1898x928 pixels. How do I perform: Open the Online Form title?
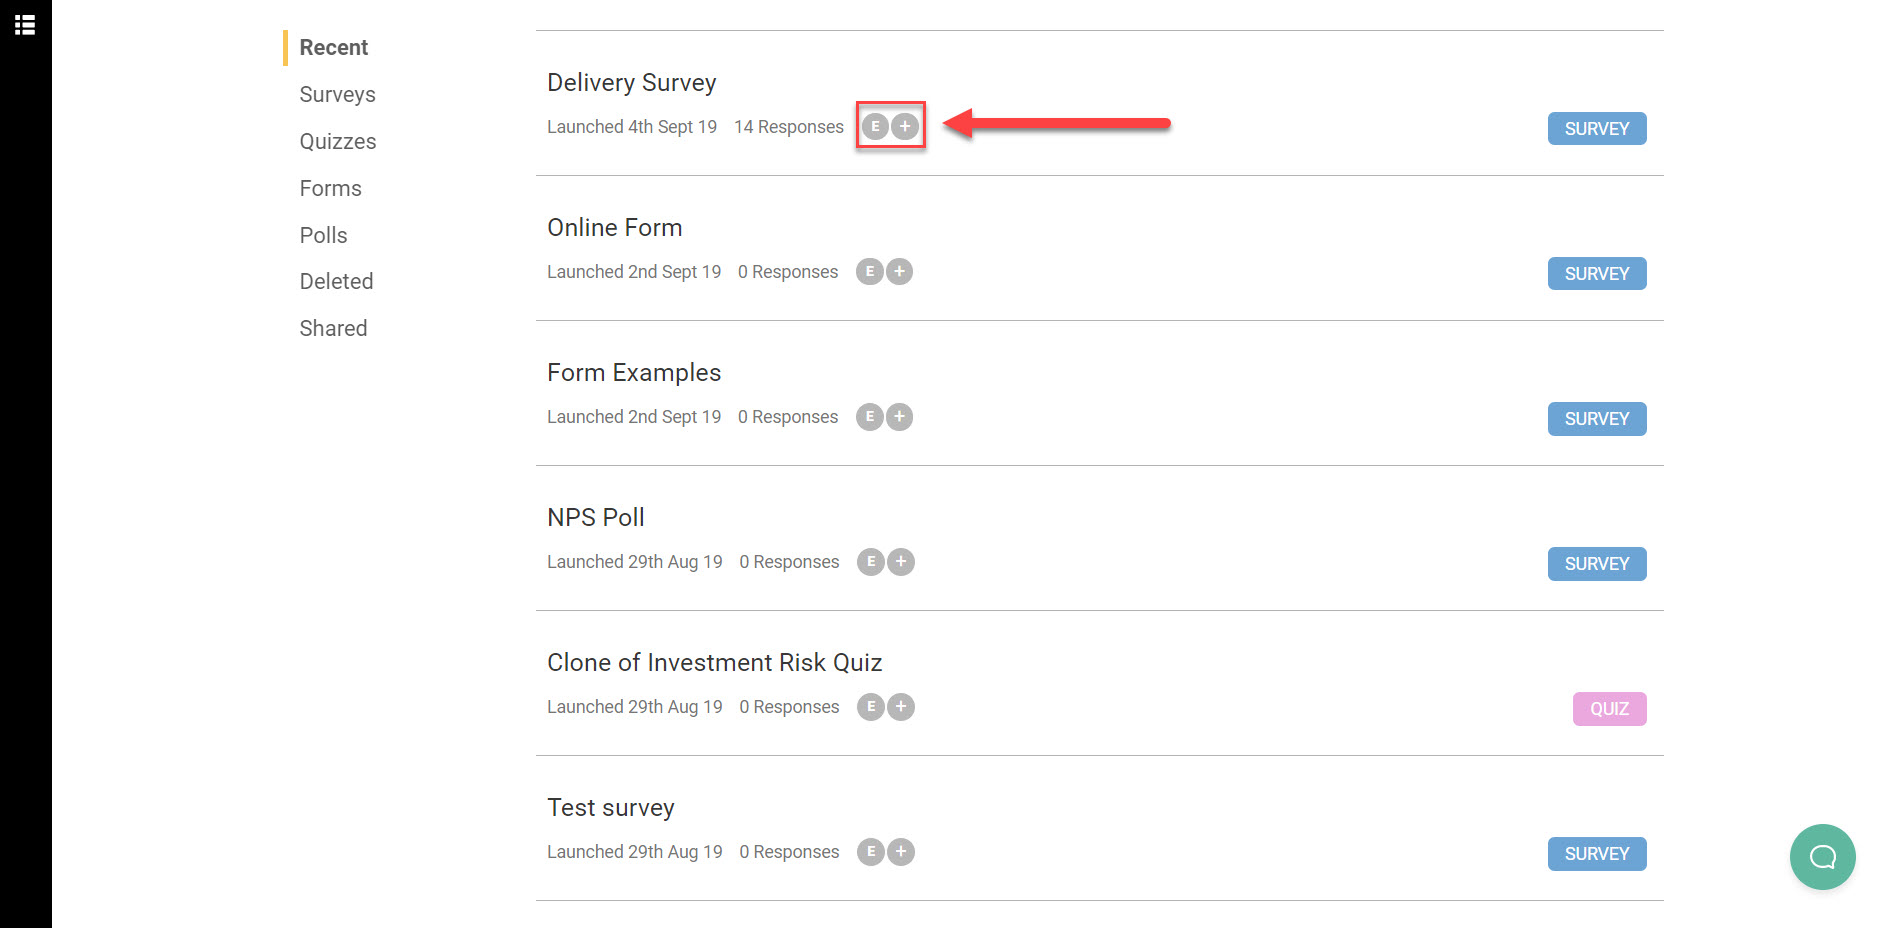[615, 227]
